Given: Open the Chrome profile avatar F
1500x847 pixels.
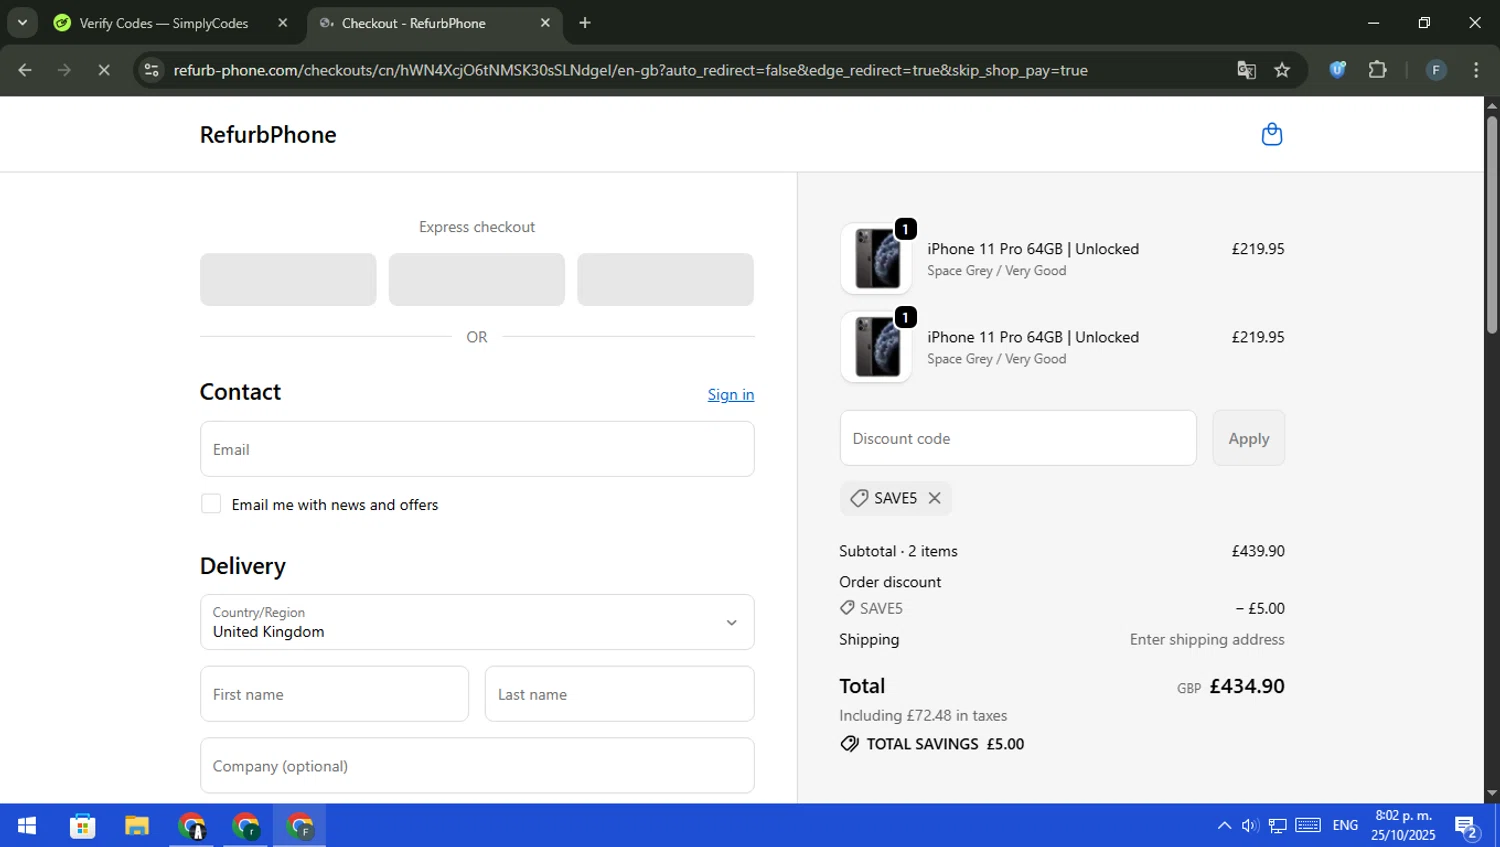Looking at the screenshot, I should tap(1435, 70).
